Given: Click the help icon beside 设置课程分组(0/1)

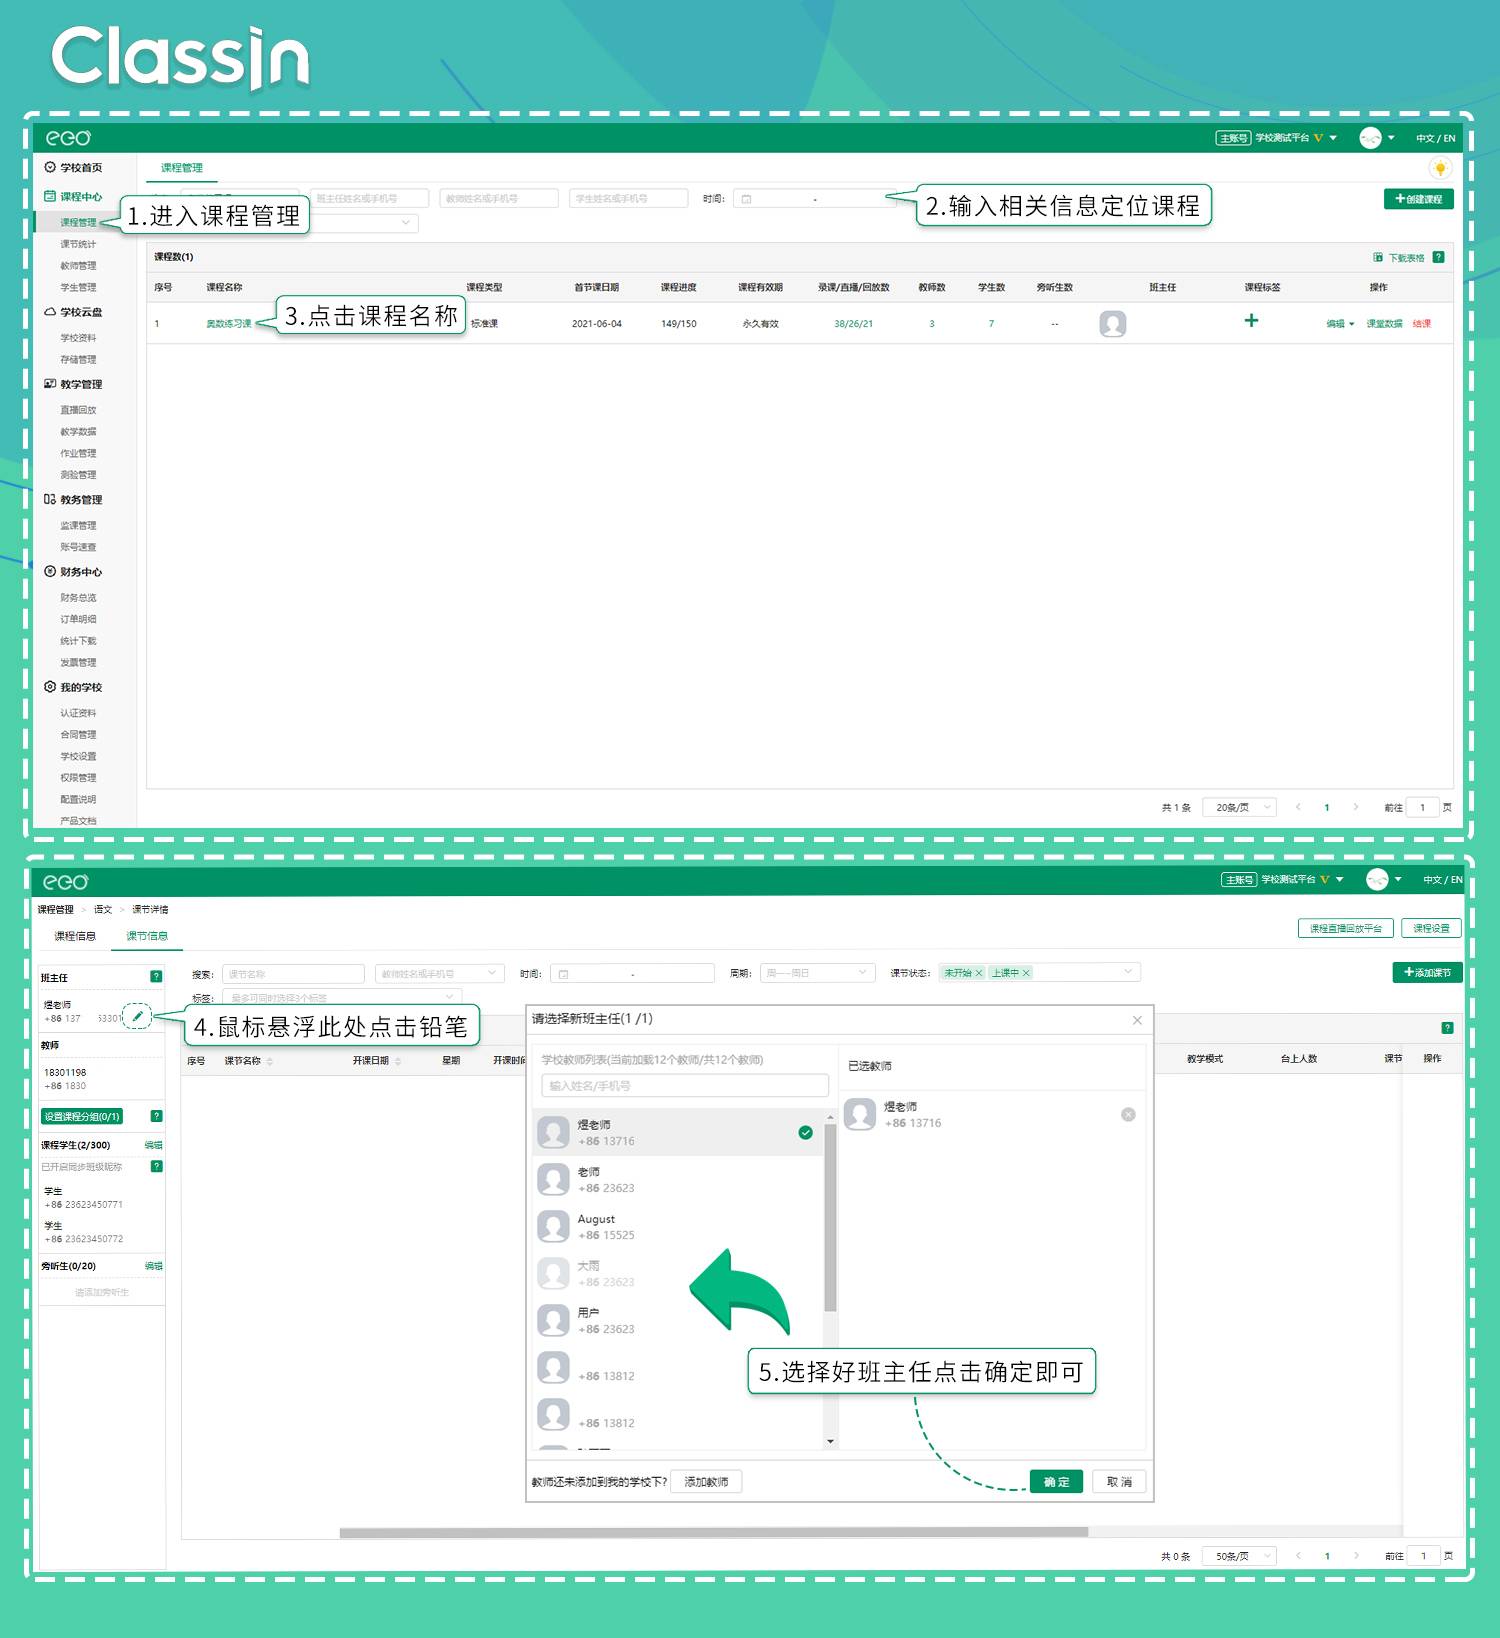Looking at the screenshot, I should point(156,1116).
